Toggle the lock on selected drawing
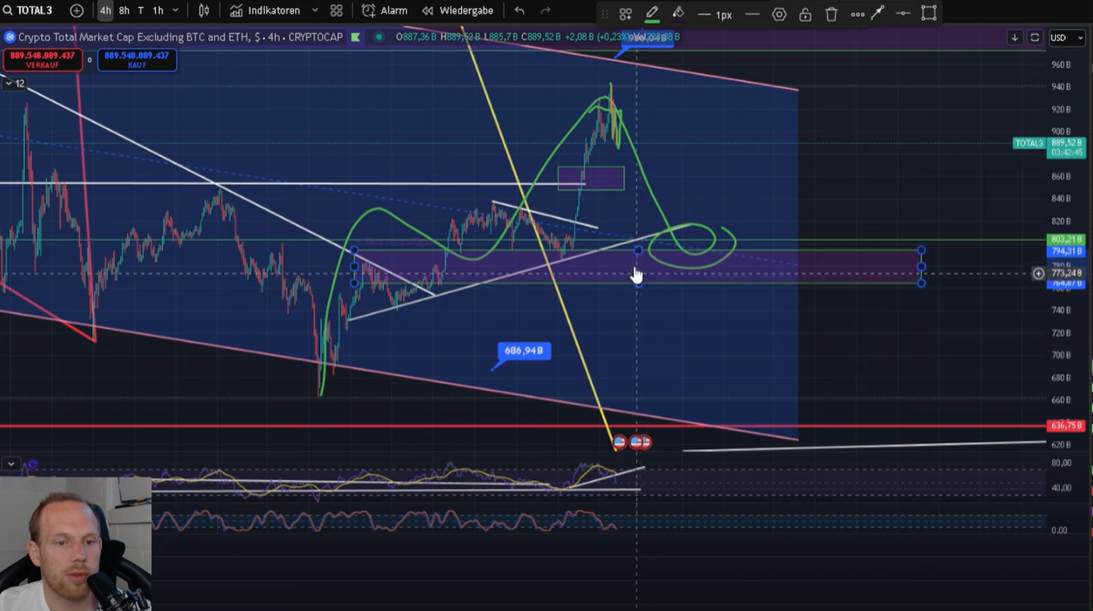This screenshot has width=1093, height=611. (805, 14)
